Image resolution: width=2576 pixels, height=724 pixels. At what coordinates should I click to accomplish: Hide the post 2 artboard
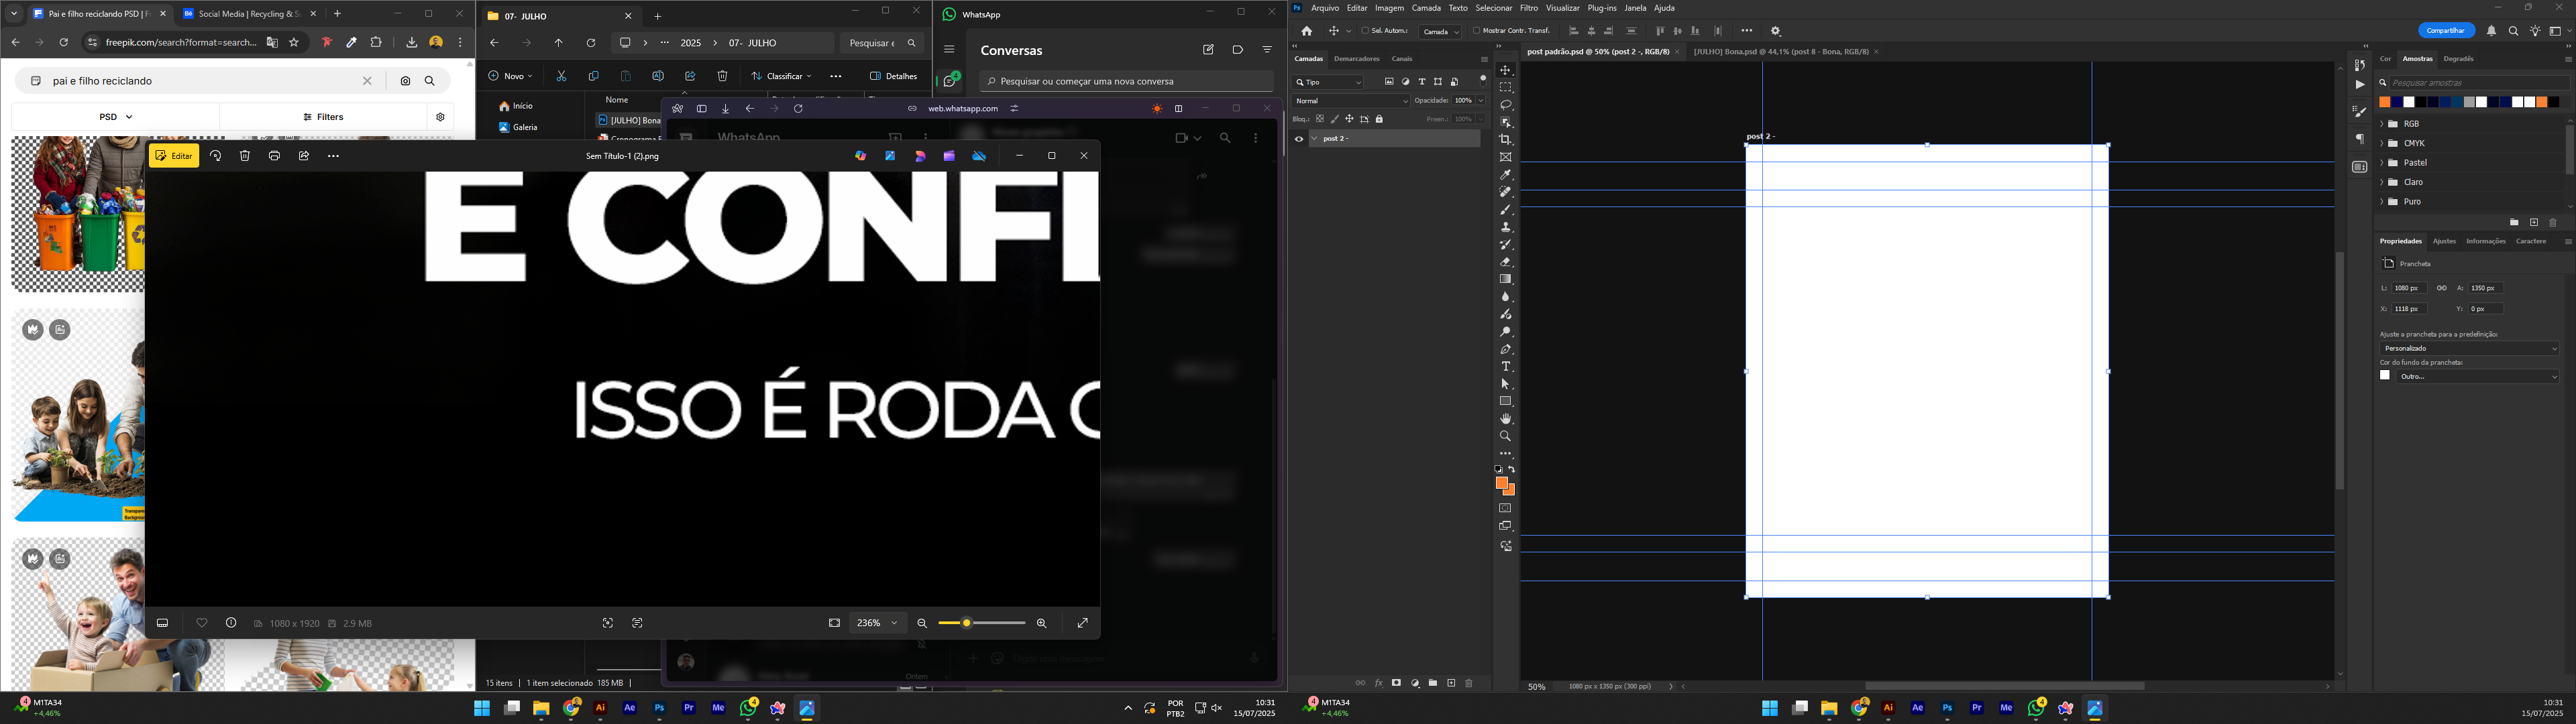tap(1299, 139)
